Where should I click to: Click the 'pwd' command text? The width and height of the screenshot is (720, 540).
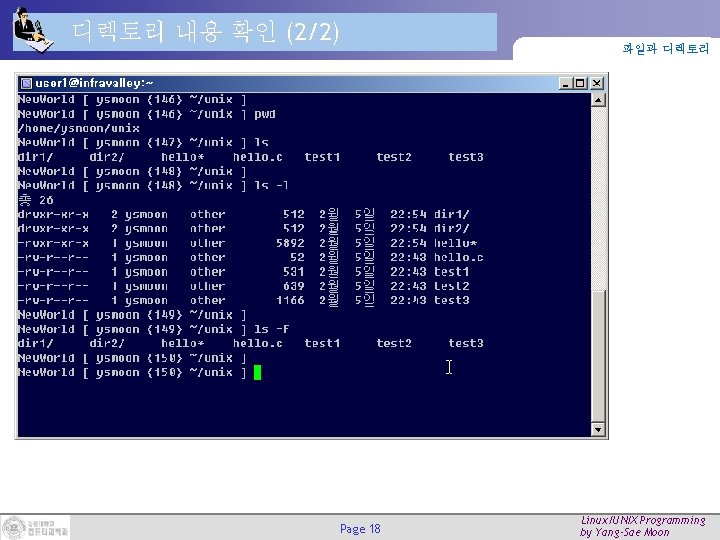click(x=265, y=114)
